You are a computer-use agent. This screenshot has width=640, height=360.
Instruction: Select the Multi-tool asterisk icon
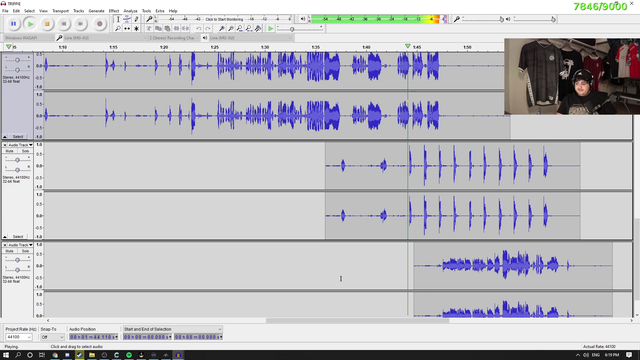(x=136, y=29)
